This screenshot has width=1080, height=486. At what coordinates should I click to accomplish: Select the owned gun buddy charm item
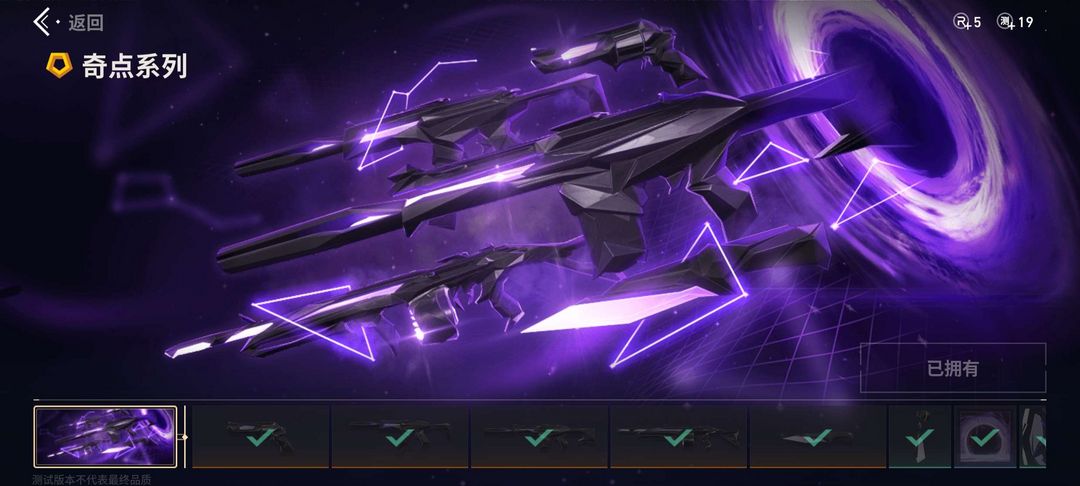pos(920,436)
